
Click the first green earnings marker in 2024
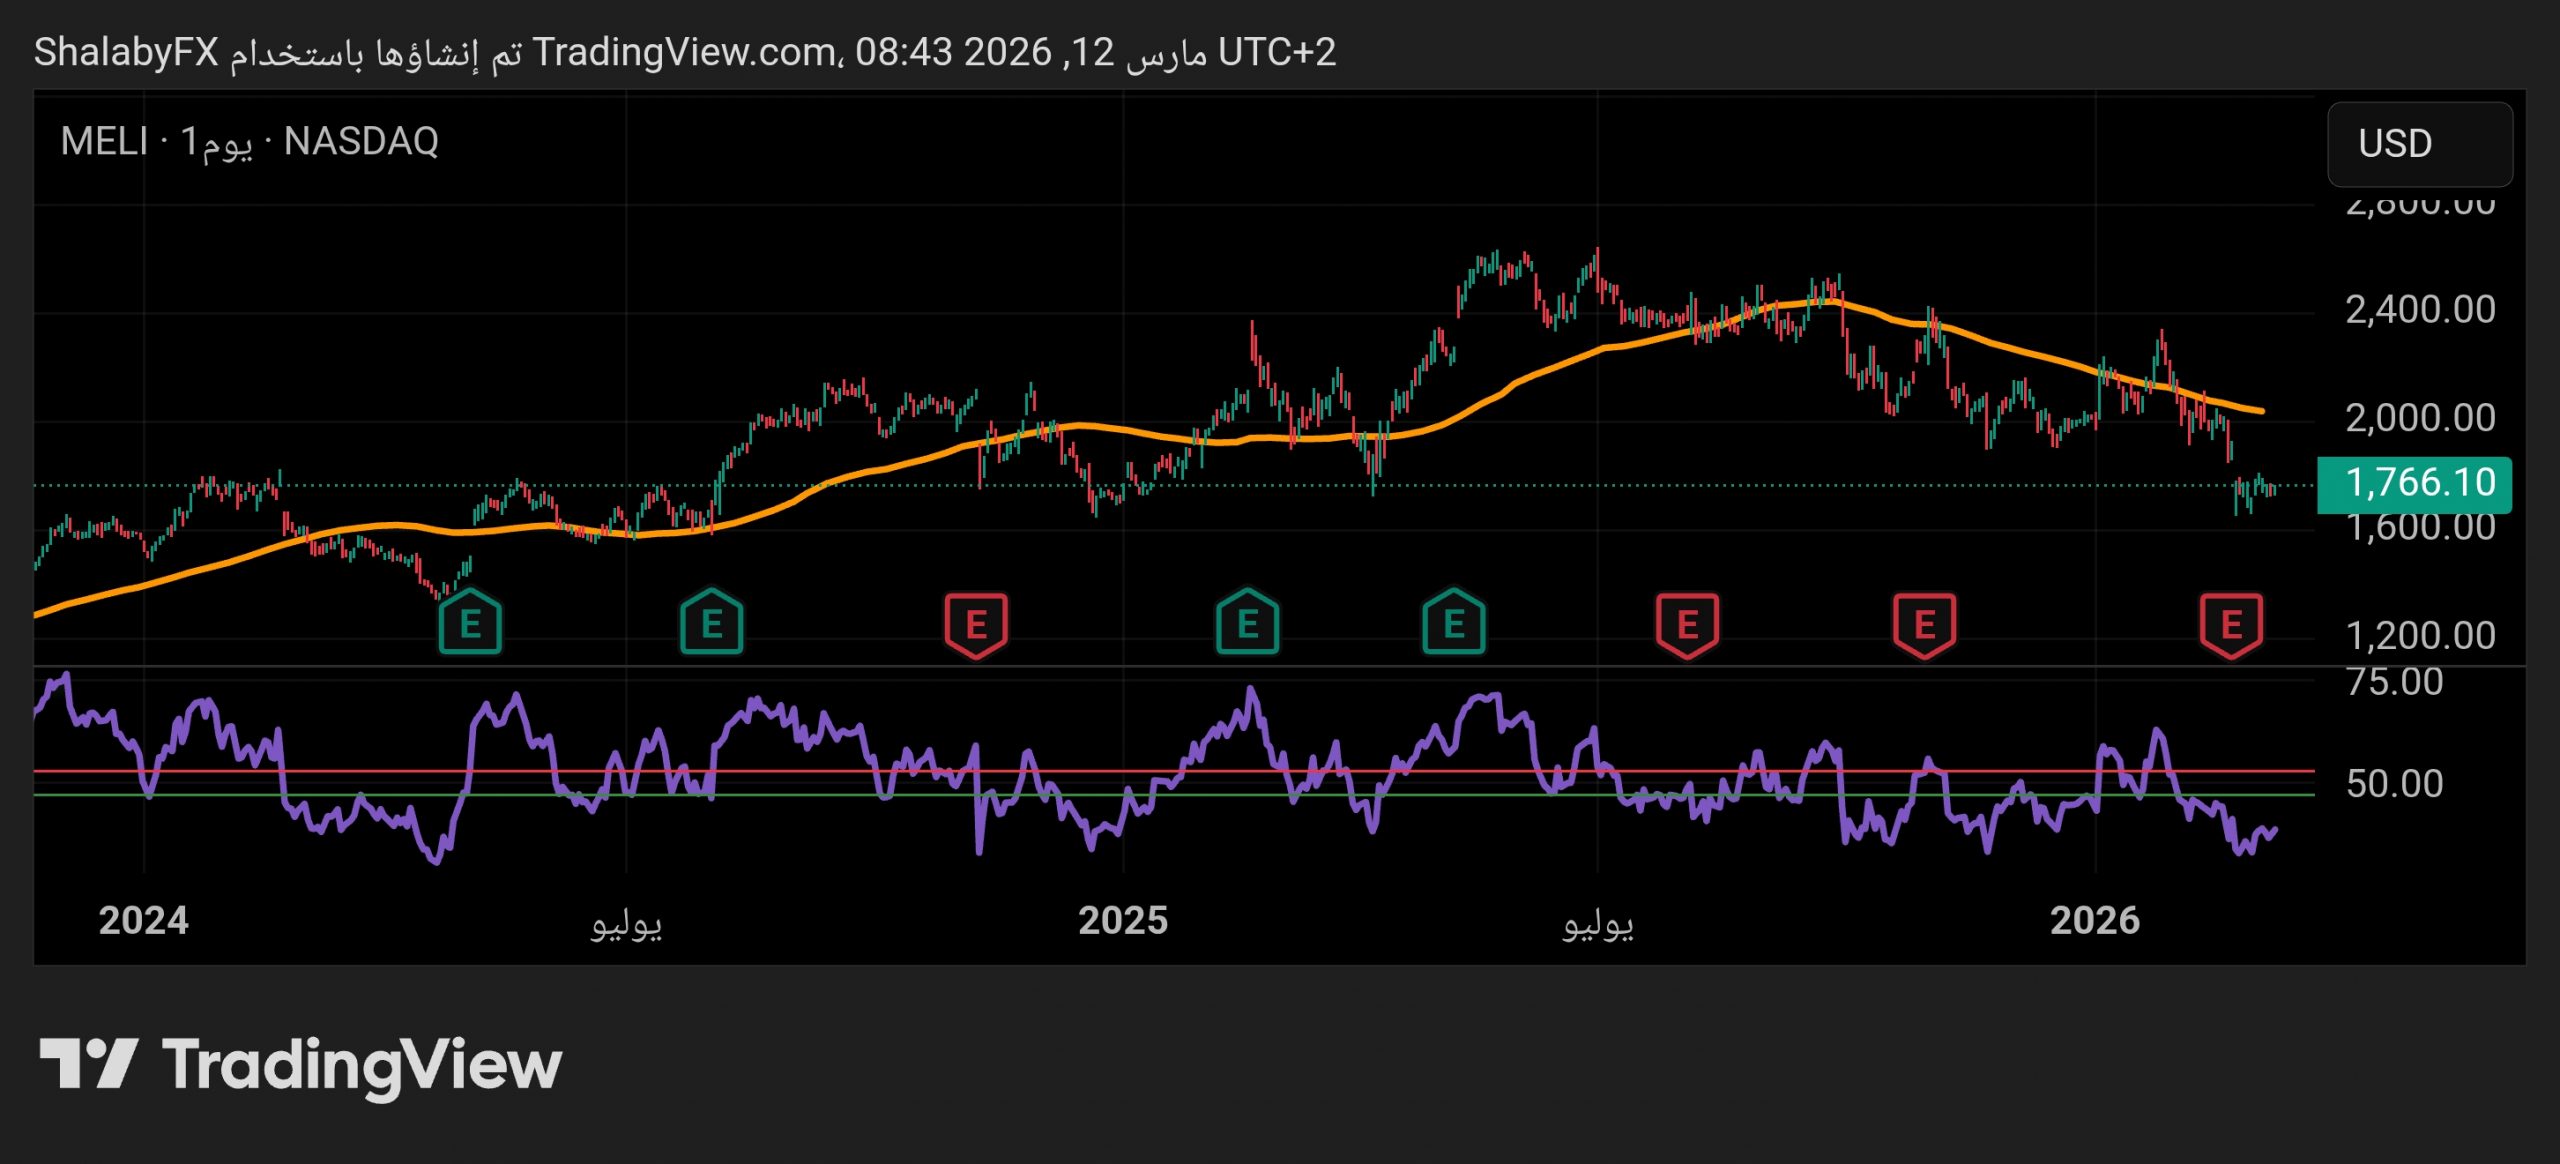(470, 624)
